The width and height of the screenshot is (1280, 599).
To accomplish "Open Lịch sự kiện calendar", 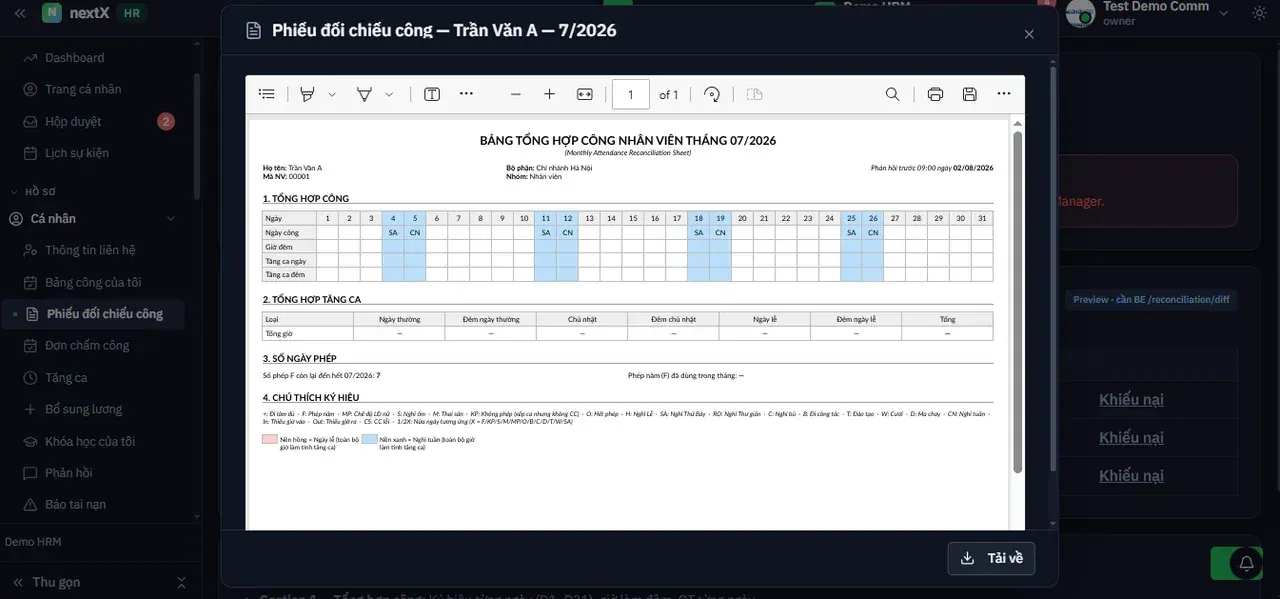I will tap(77, 153).
